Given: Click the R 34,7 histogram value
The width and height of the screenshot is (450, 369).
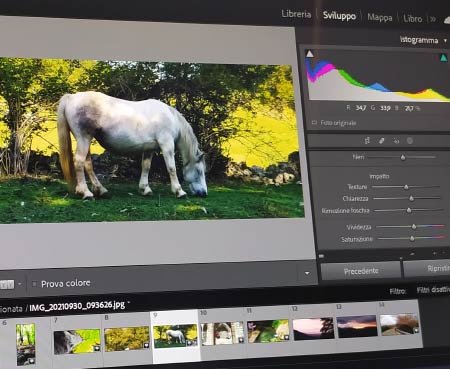Looking at the screenshot, I should coord(356,108).
